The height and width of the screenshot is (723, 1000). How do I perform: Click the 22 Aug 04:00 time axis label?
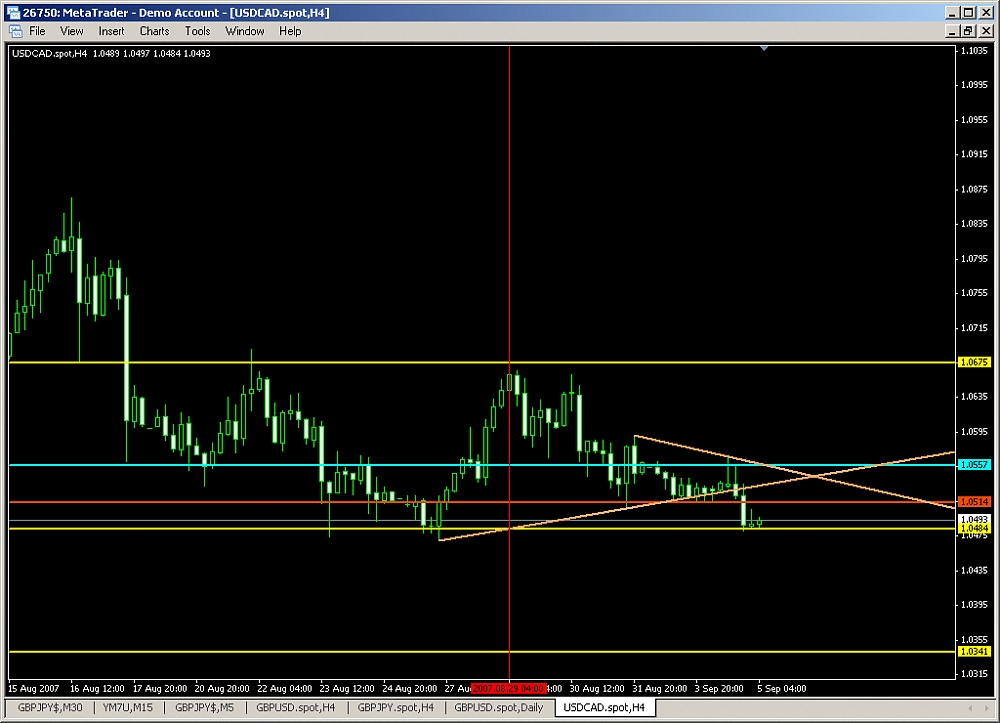[x=284, y=689]
